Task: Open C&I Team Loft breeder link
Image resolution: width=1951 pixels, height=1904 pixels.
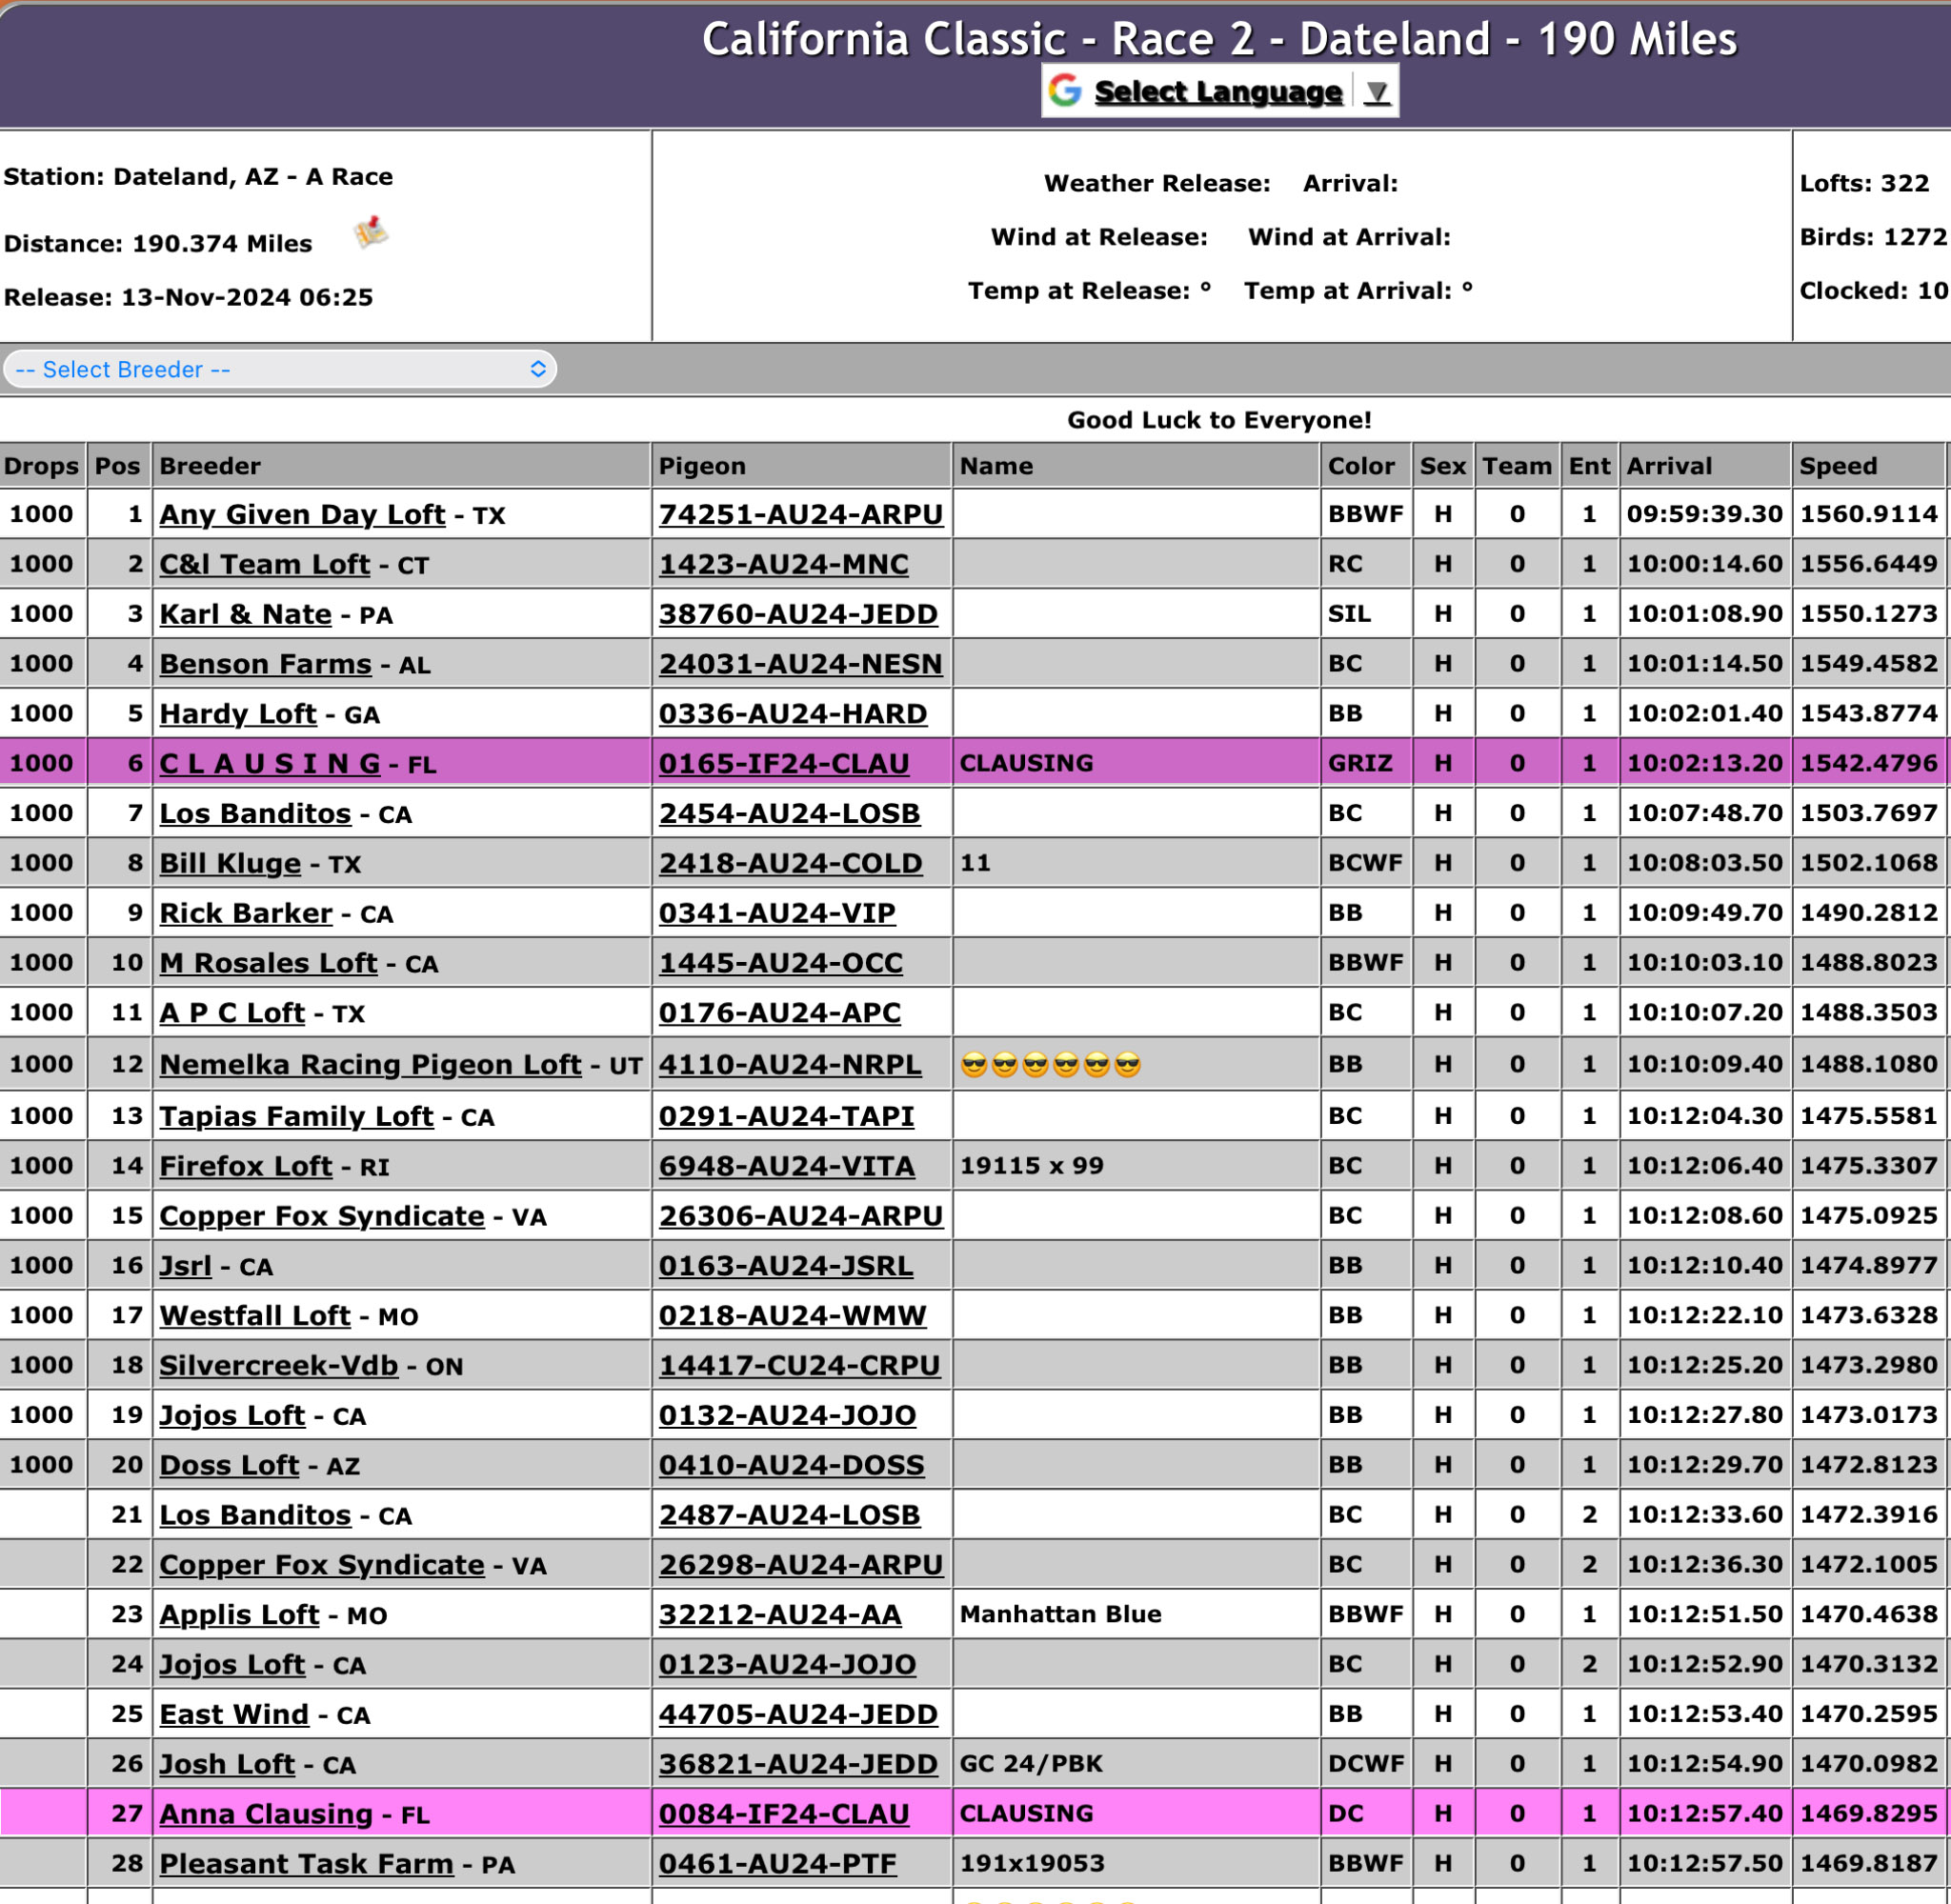Action: [x=265, y=564]
